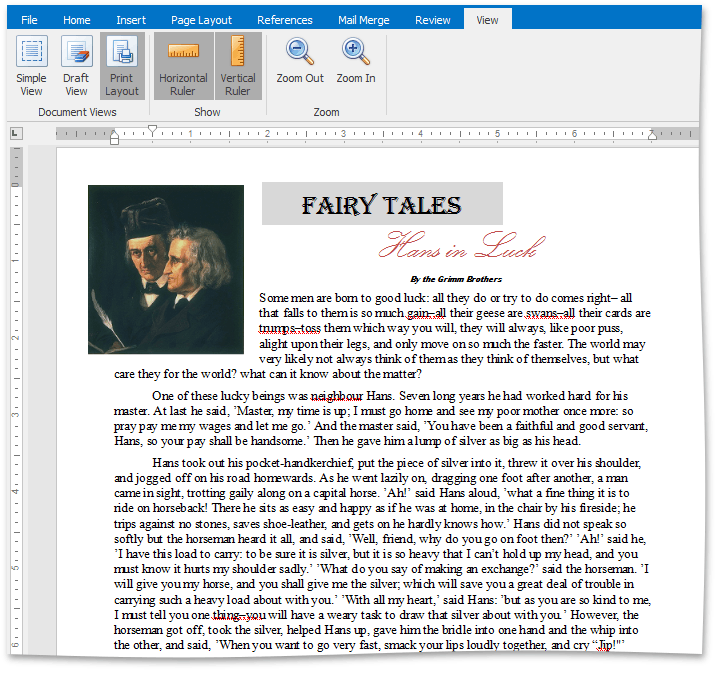Screen dimensions: 719x673
Task: Switch to the Home tab
Action: pyautogui.click(x=77, y=20)
